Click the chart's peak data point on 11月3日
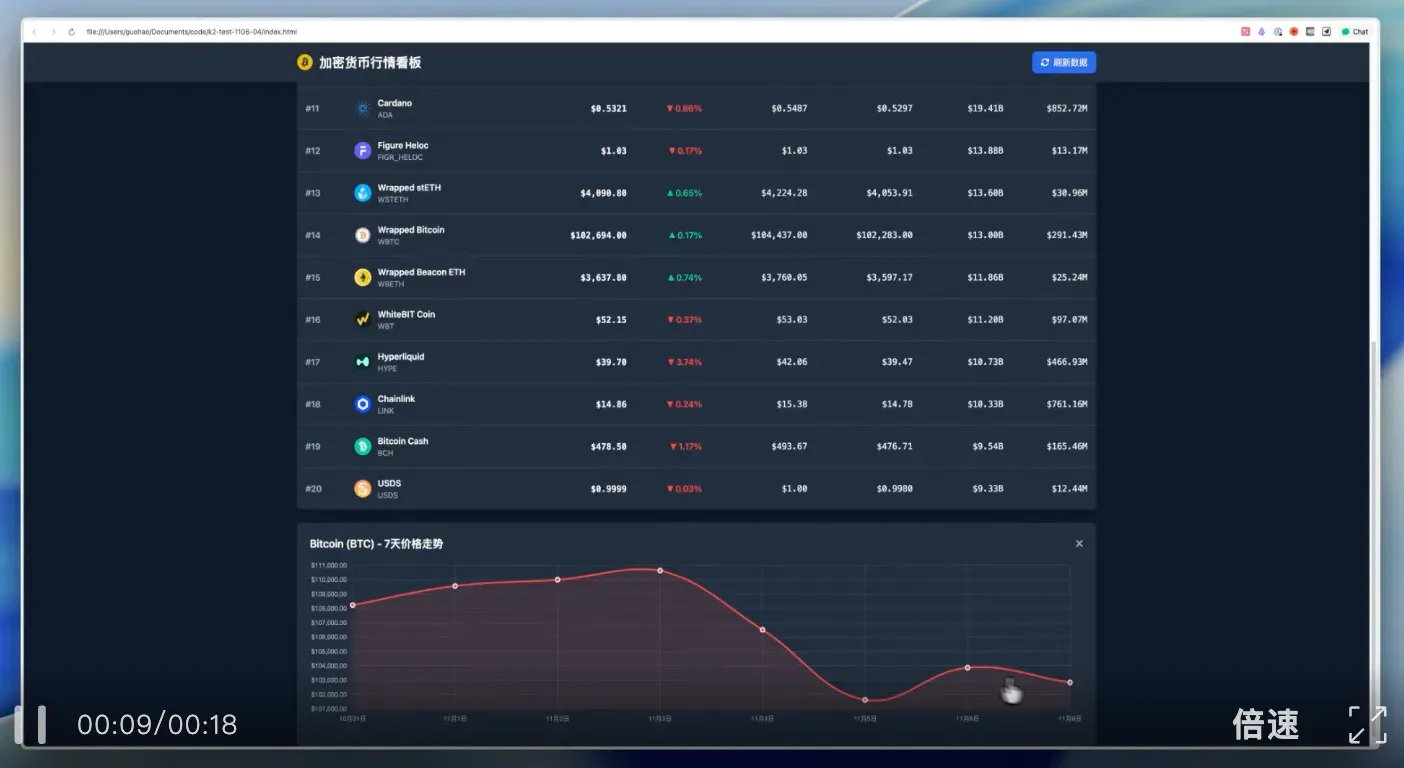The width and height of the screenshot is (1404, 768). coord(660,570)
